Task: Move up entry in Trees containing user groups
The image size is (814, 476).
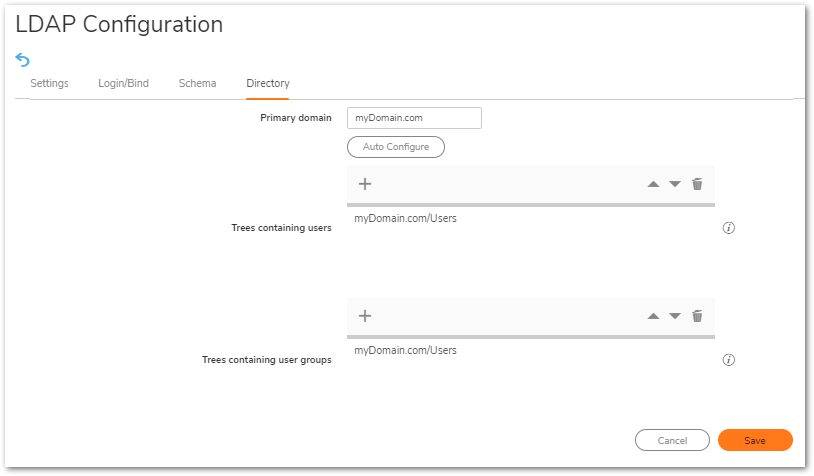Action: coord(653,316)
